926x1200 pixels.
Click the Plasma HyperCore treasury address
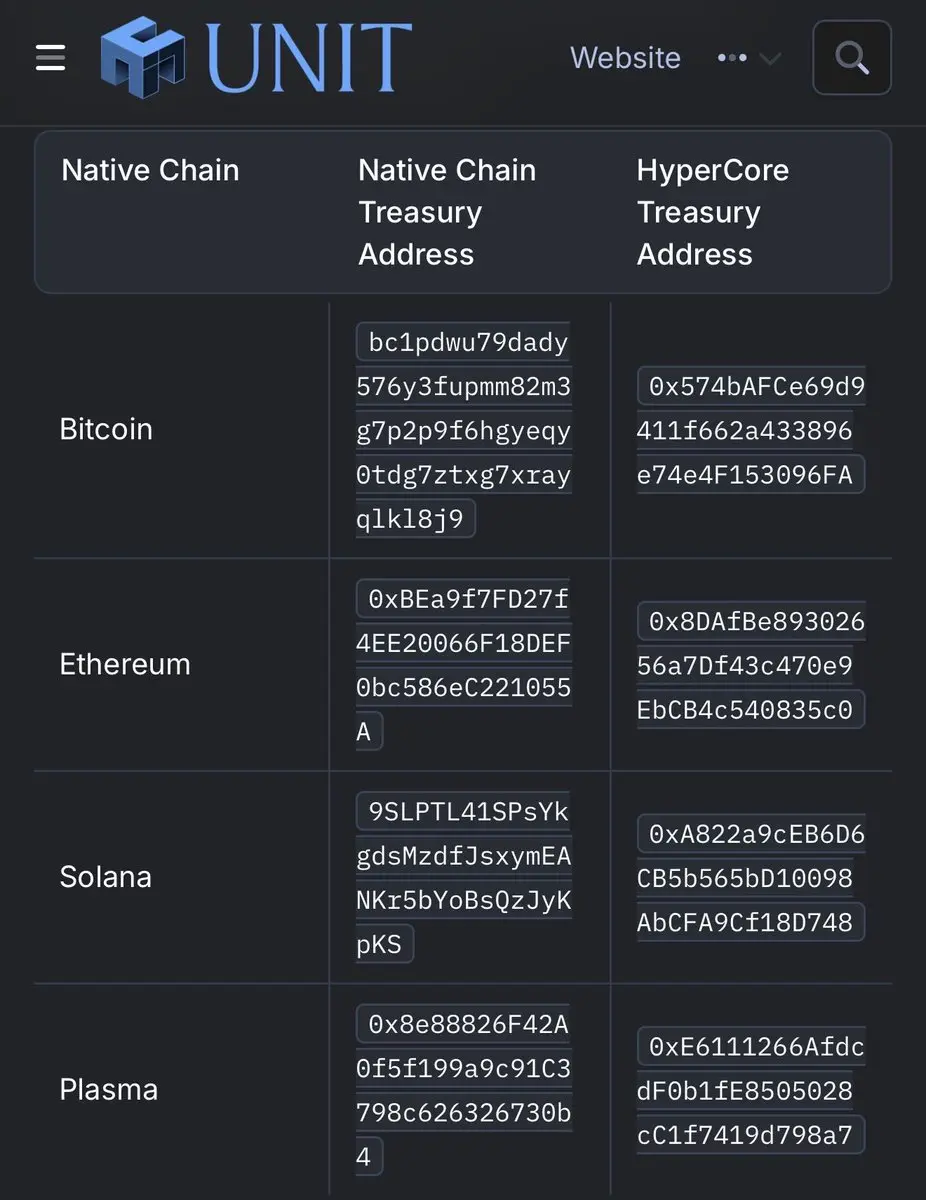pyautogui.click(x=750, y=1090)
